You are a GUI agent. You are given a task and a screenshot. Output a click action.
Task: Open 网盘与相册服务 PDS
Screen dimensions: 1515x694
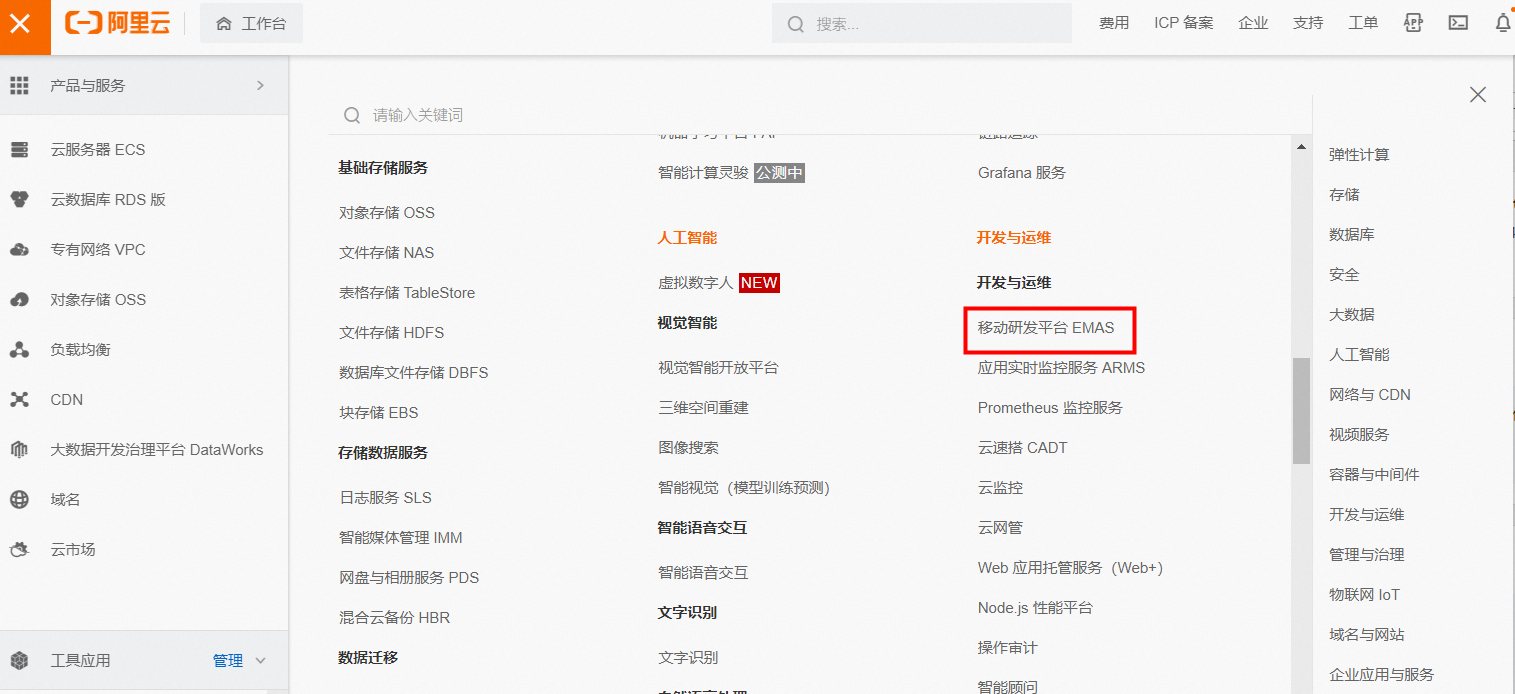[x=409, y=578]
